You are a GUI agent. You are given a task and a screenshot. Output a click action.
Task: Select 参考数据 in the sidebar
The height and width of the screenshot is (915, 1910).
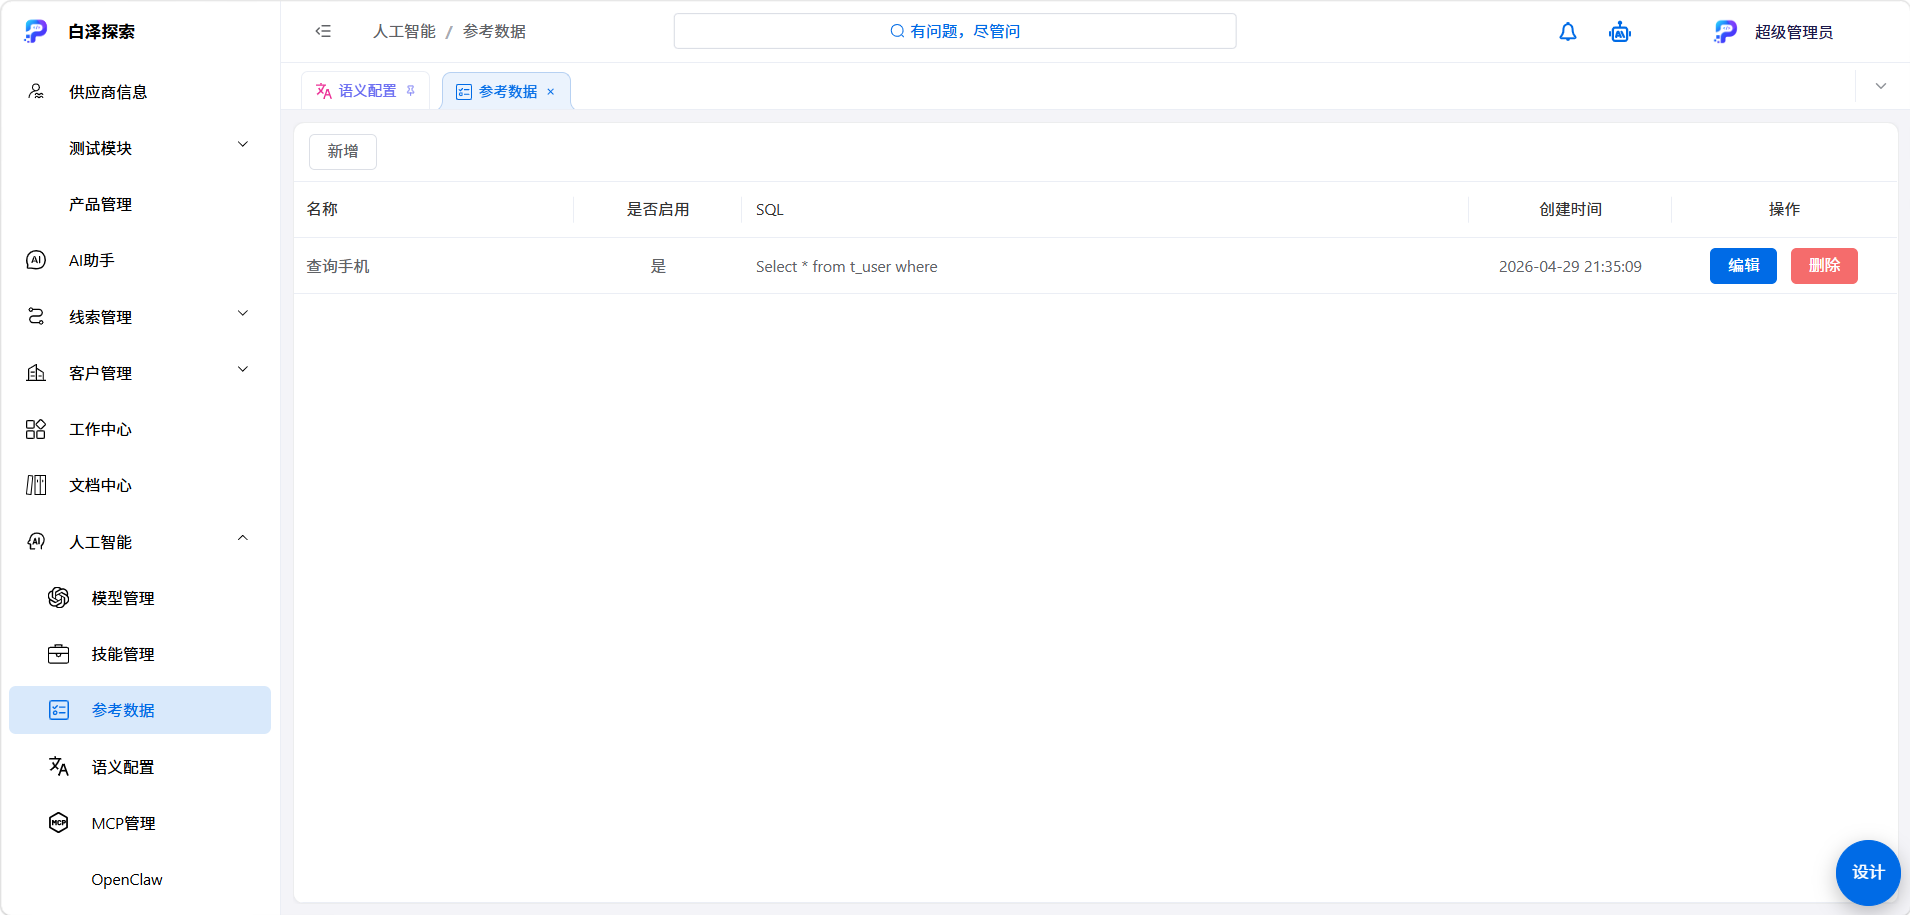140,710
